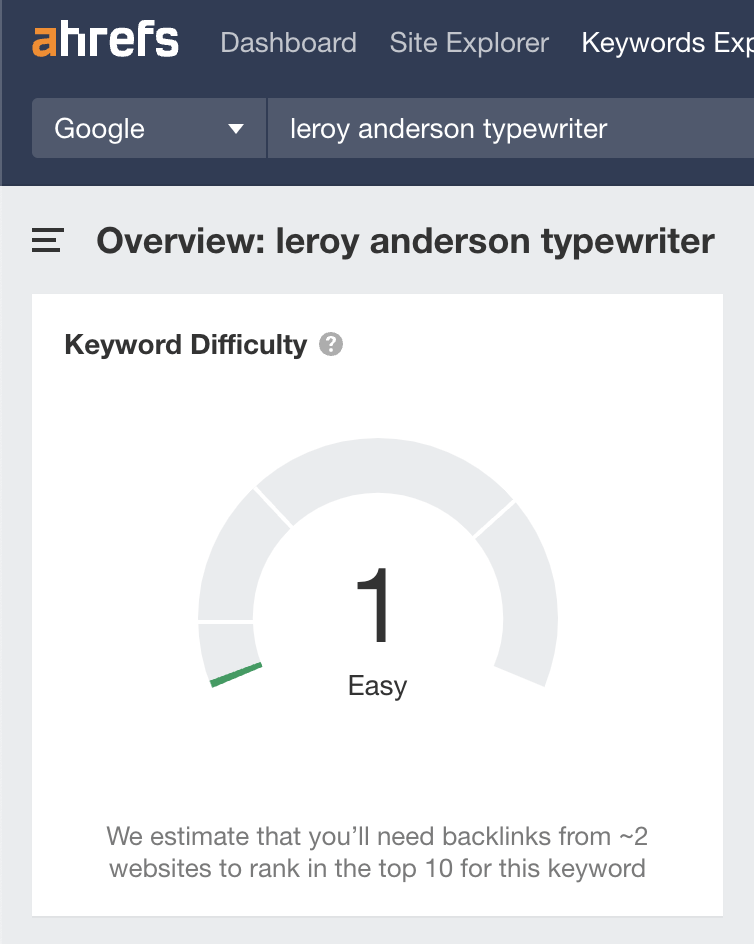754x944 pixels.
Task: Click the Keyword Difficulty help question mark
Action: pyautogui.click(x=331, y=344)
